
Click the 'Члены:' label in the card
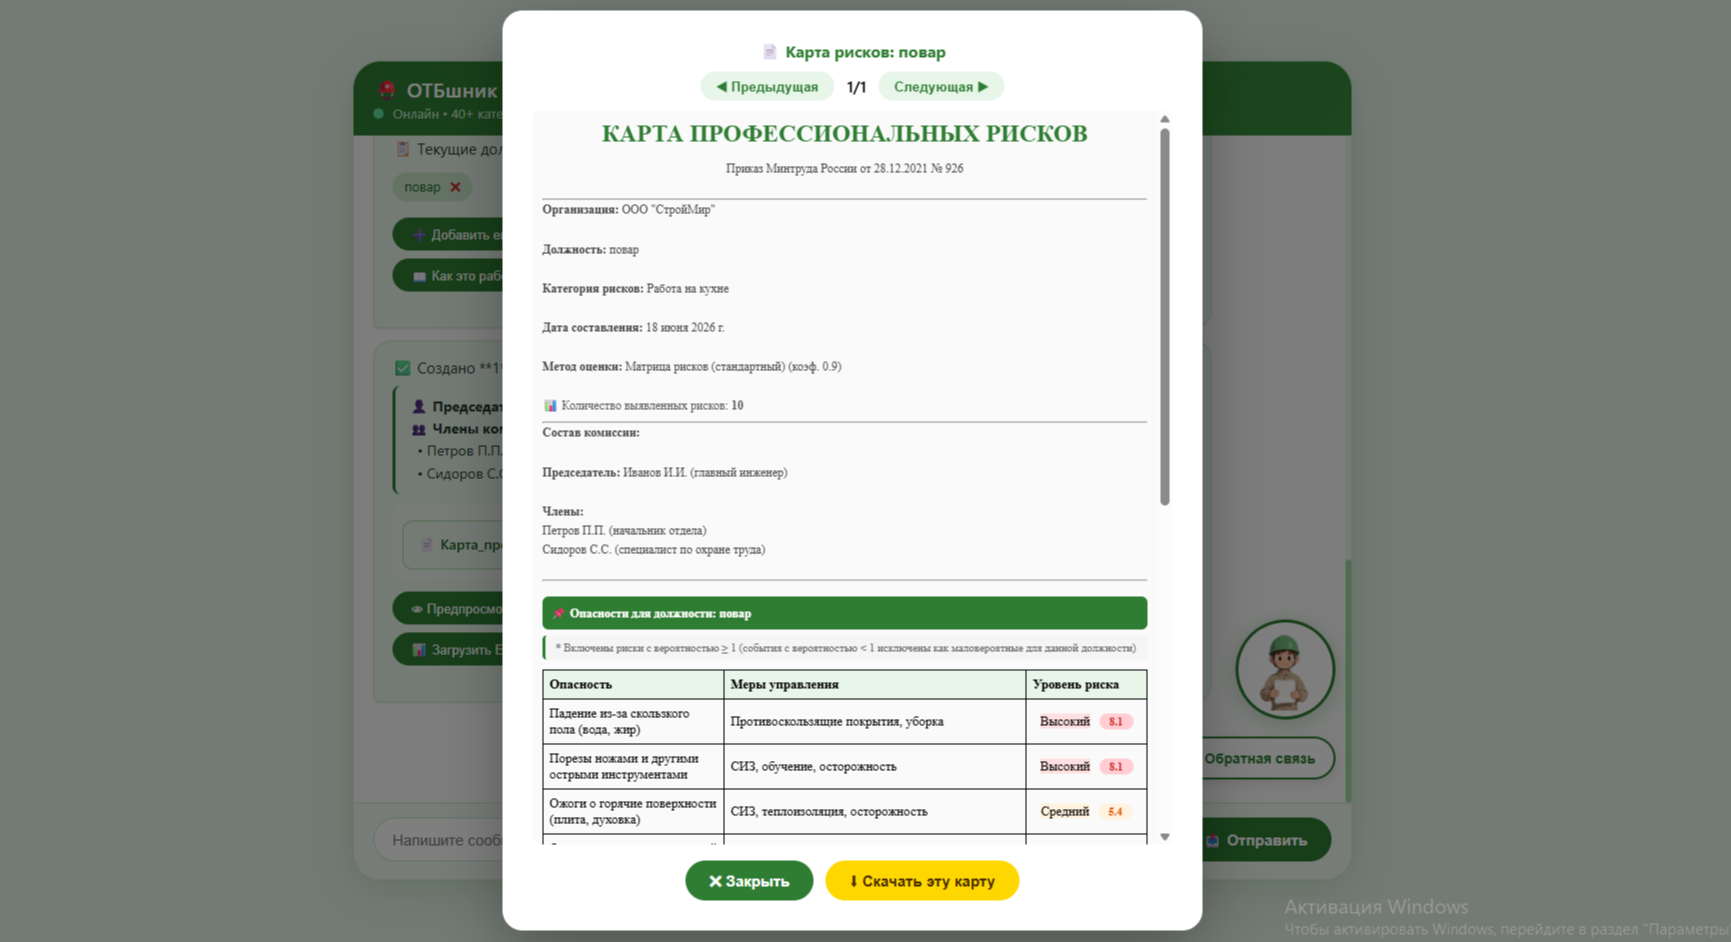[x=562, y=511]
